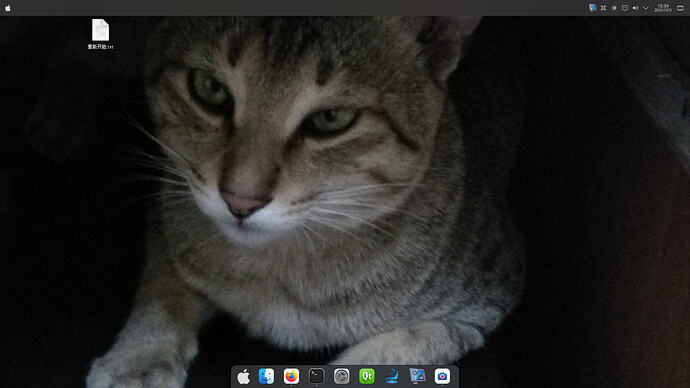
Task: Click the Apple logo launcher in the dock
Action: 243,377
